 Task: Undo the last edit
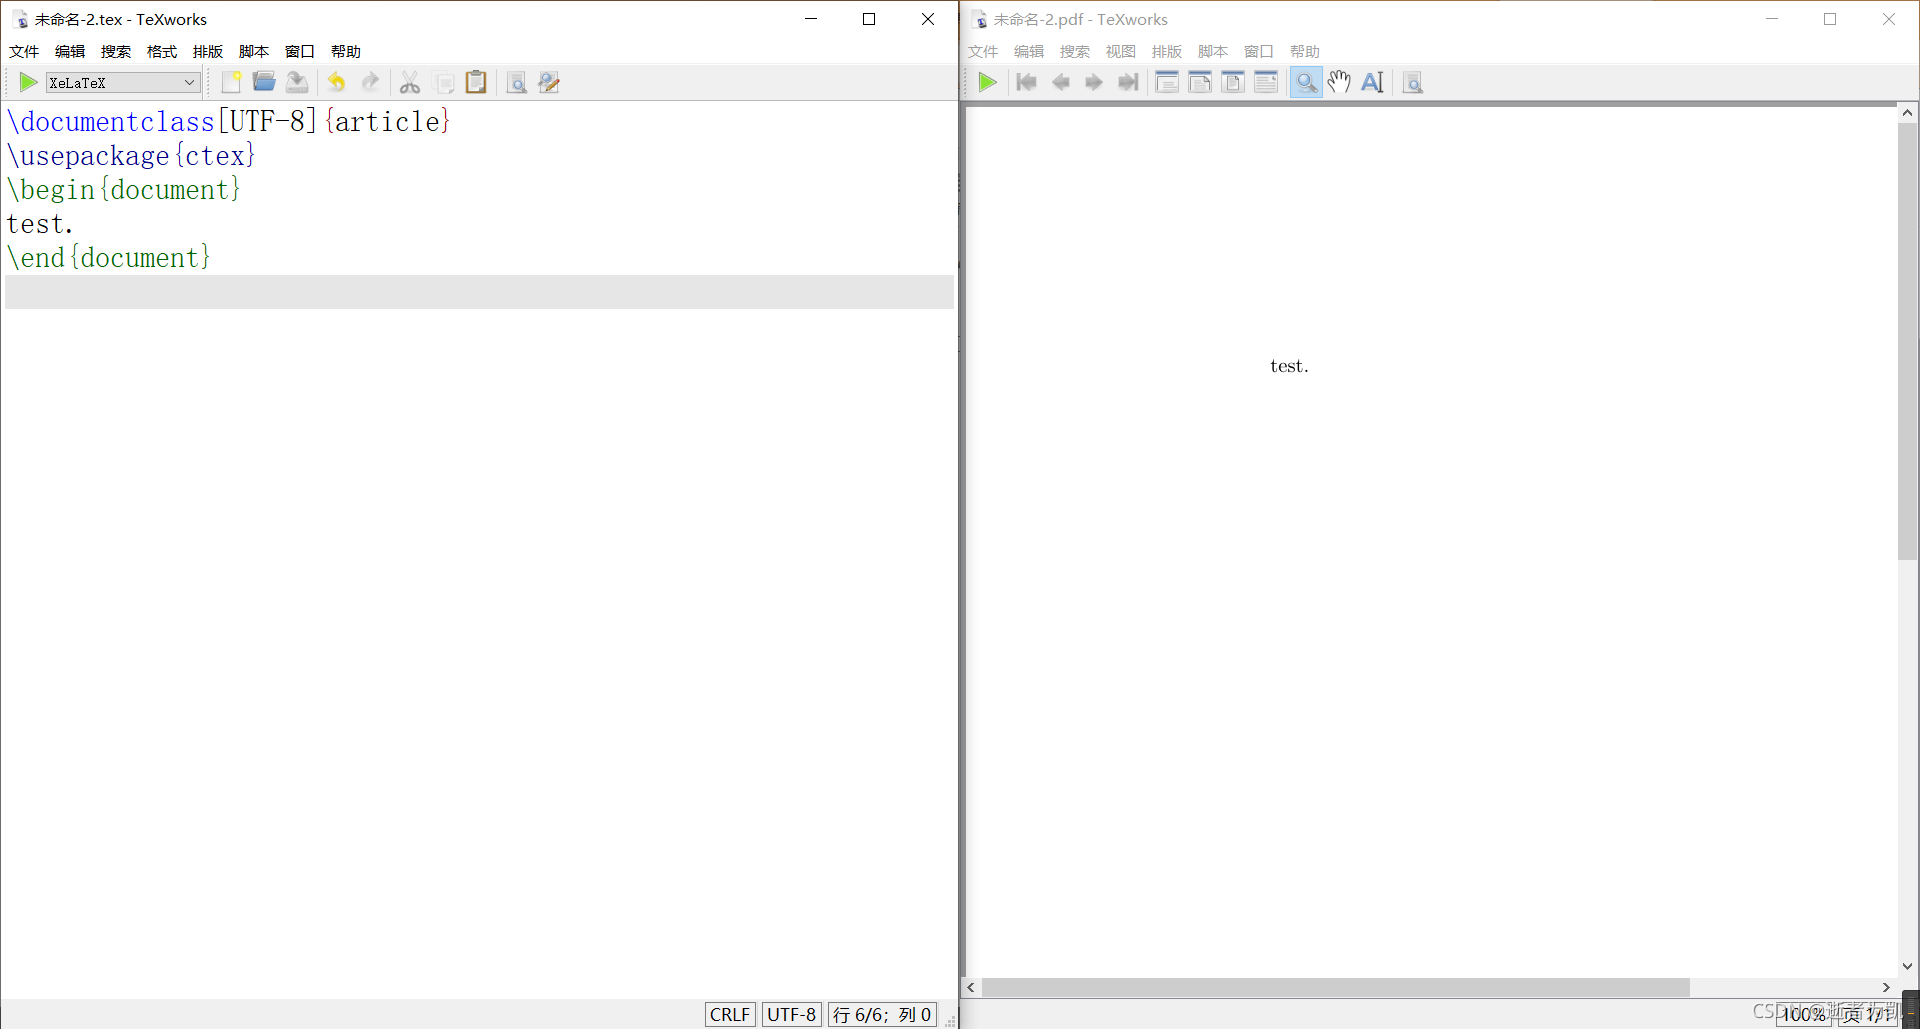[x=337, y=82]
